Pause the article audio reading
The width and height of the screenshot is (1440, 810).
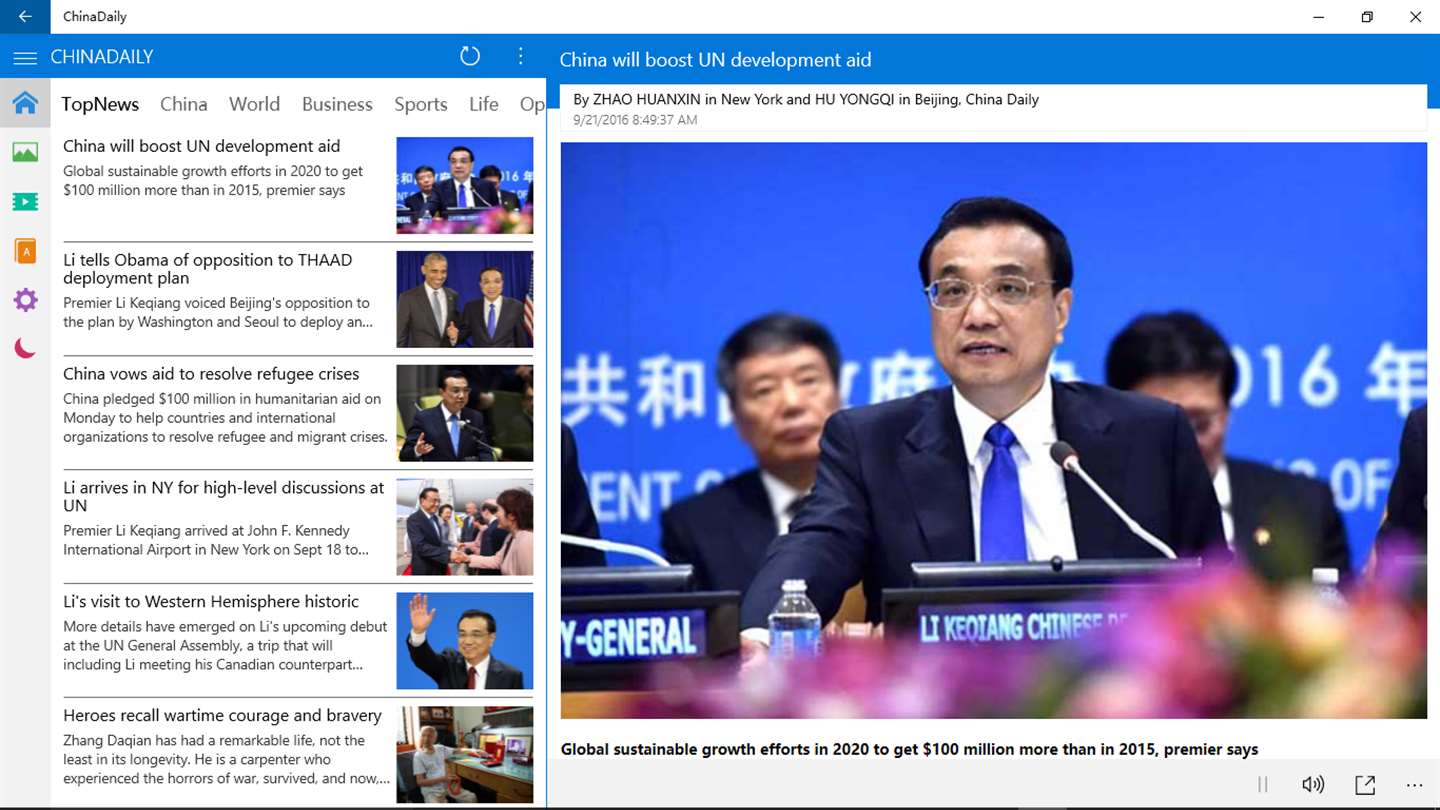(x=1263, y=785)
